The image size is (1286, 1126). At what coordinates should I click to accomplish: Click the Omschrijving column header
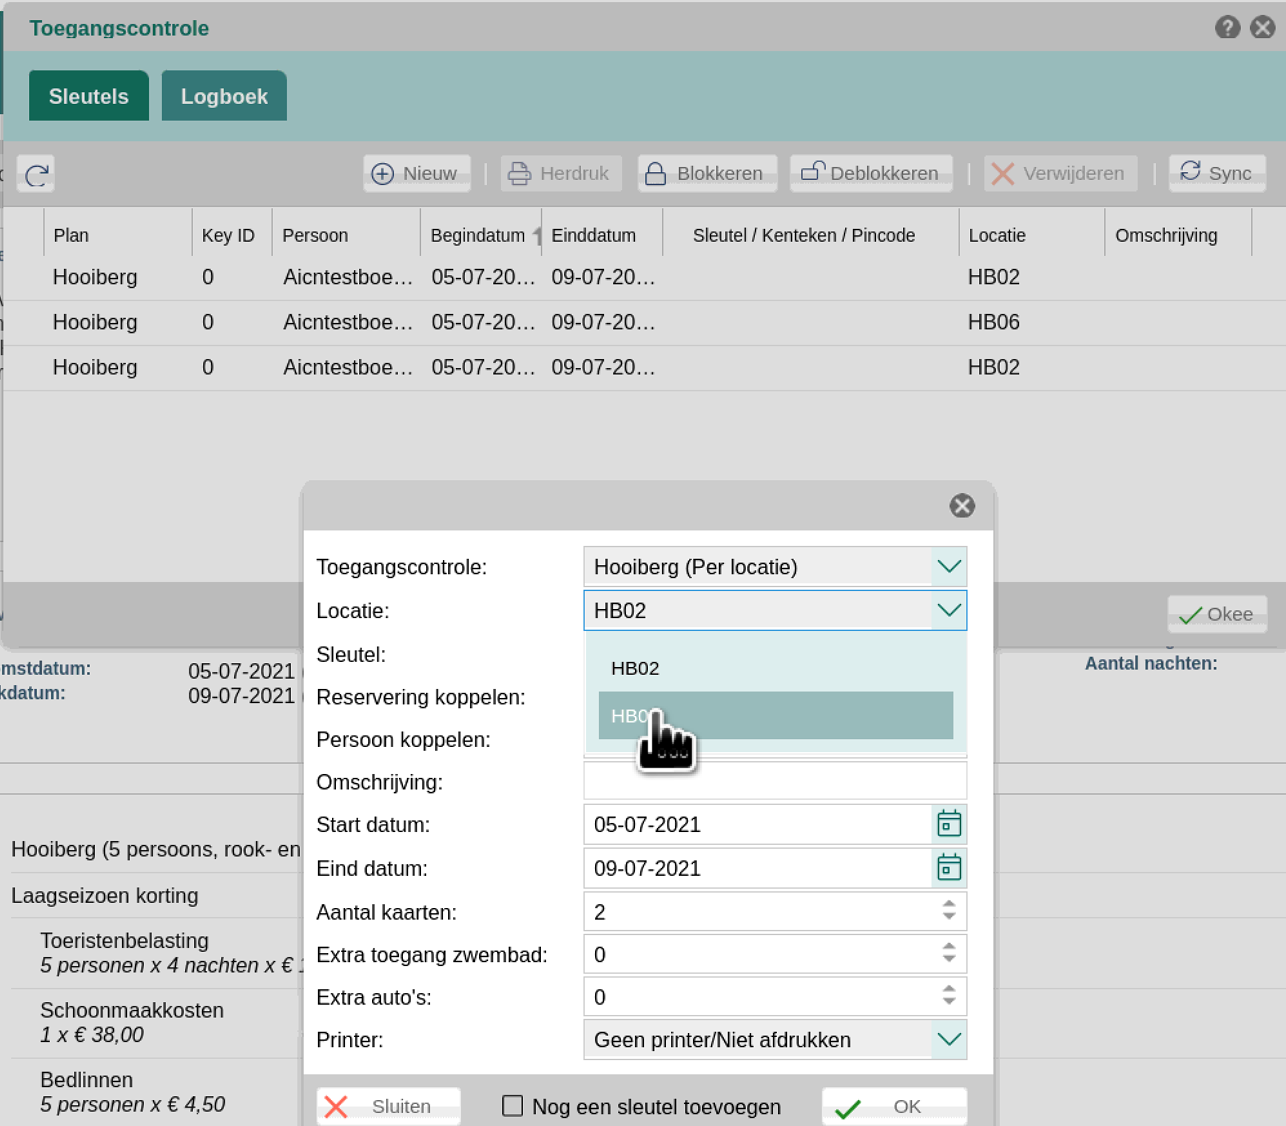(1178, 235)
